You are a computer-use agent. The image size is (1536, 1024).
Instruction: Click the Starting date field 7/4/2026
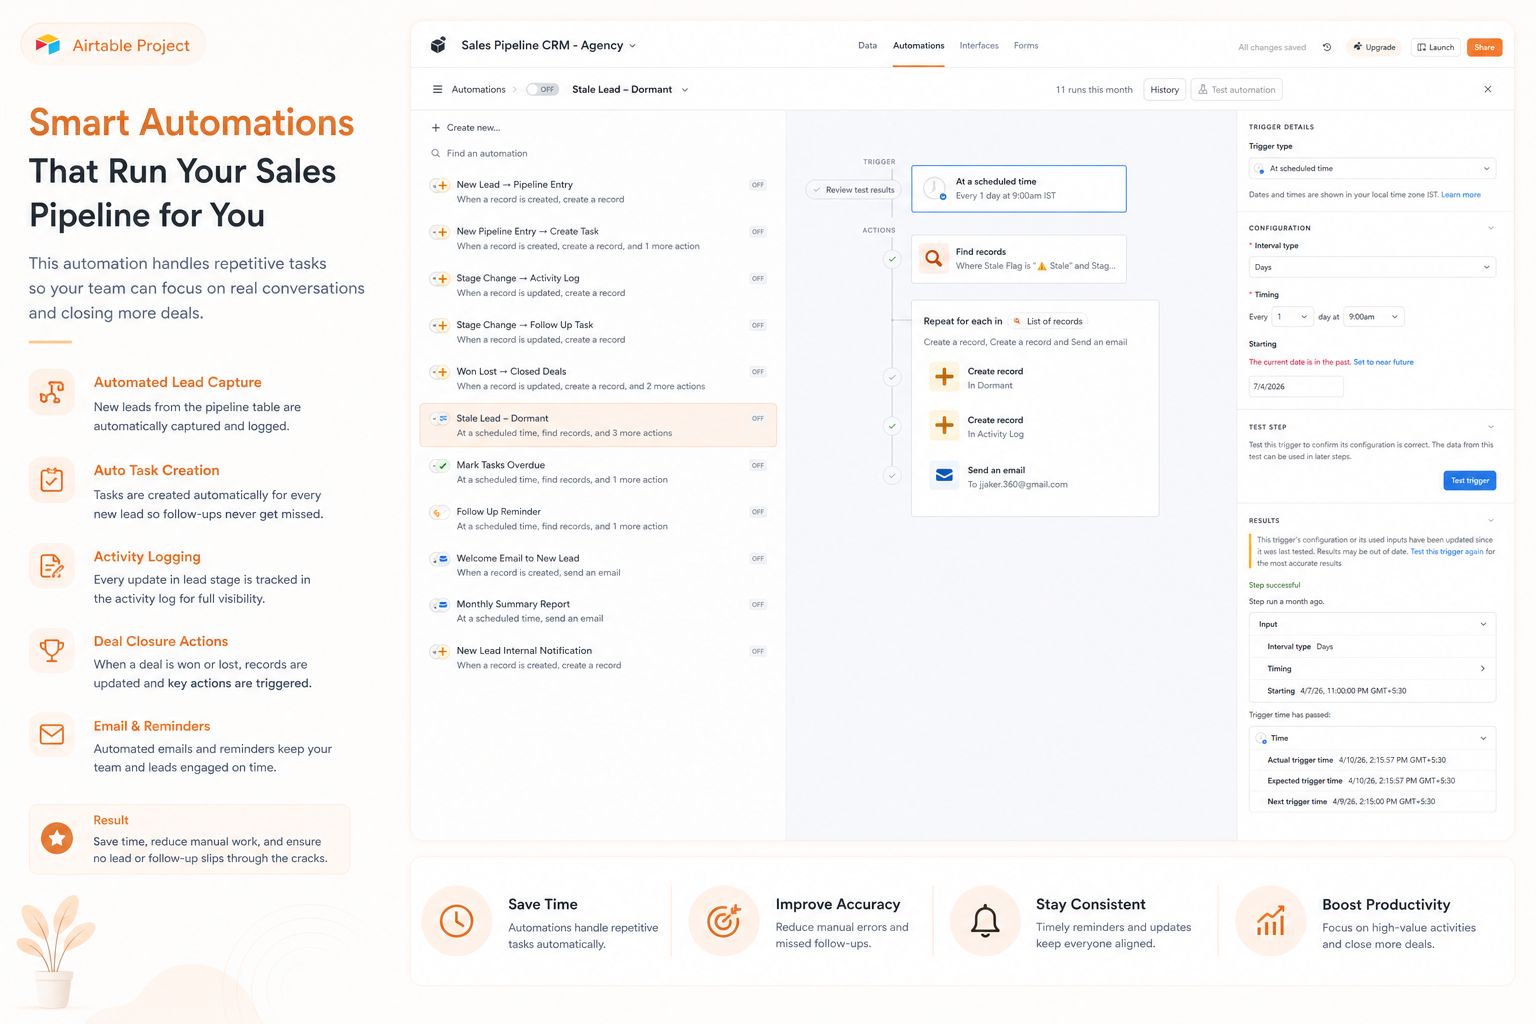1296,386
